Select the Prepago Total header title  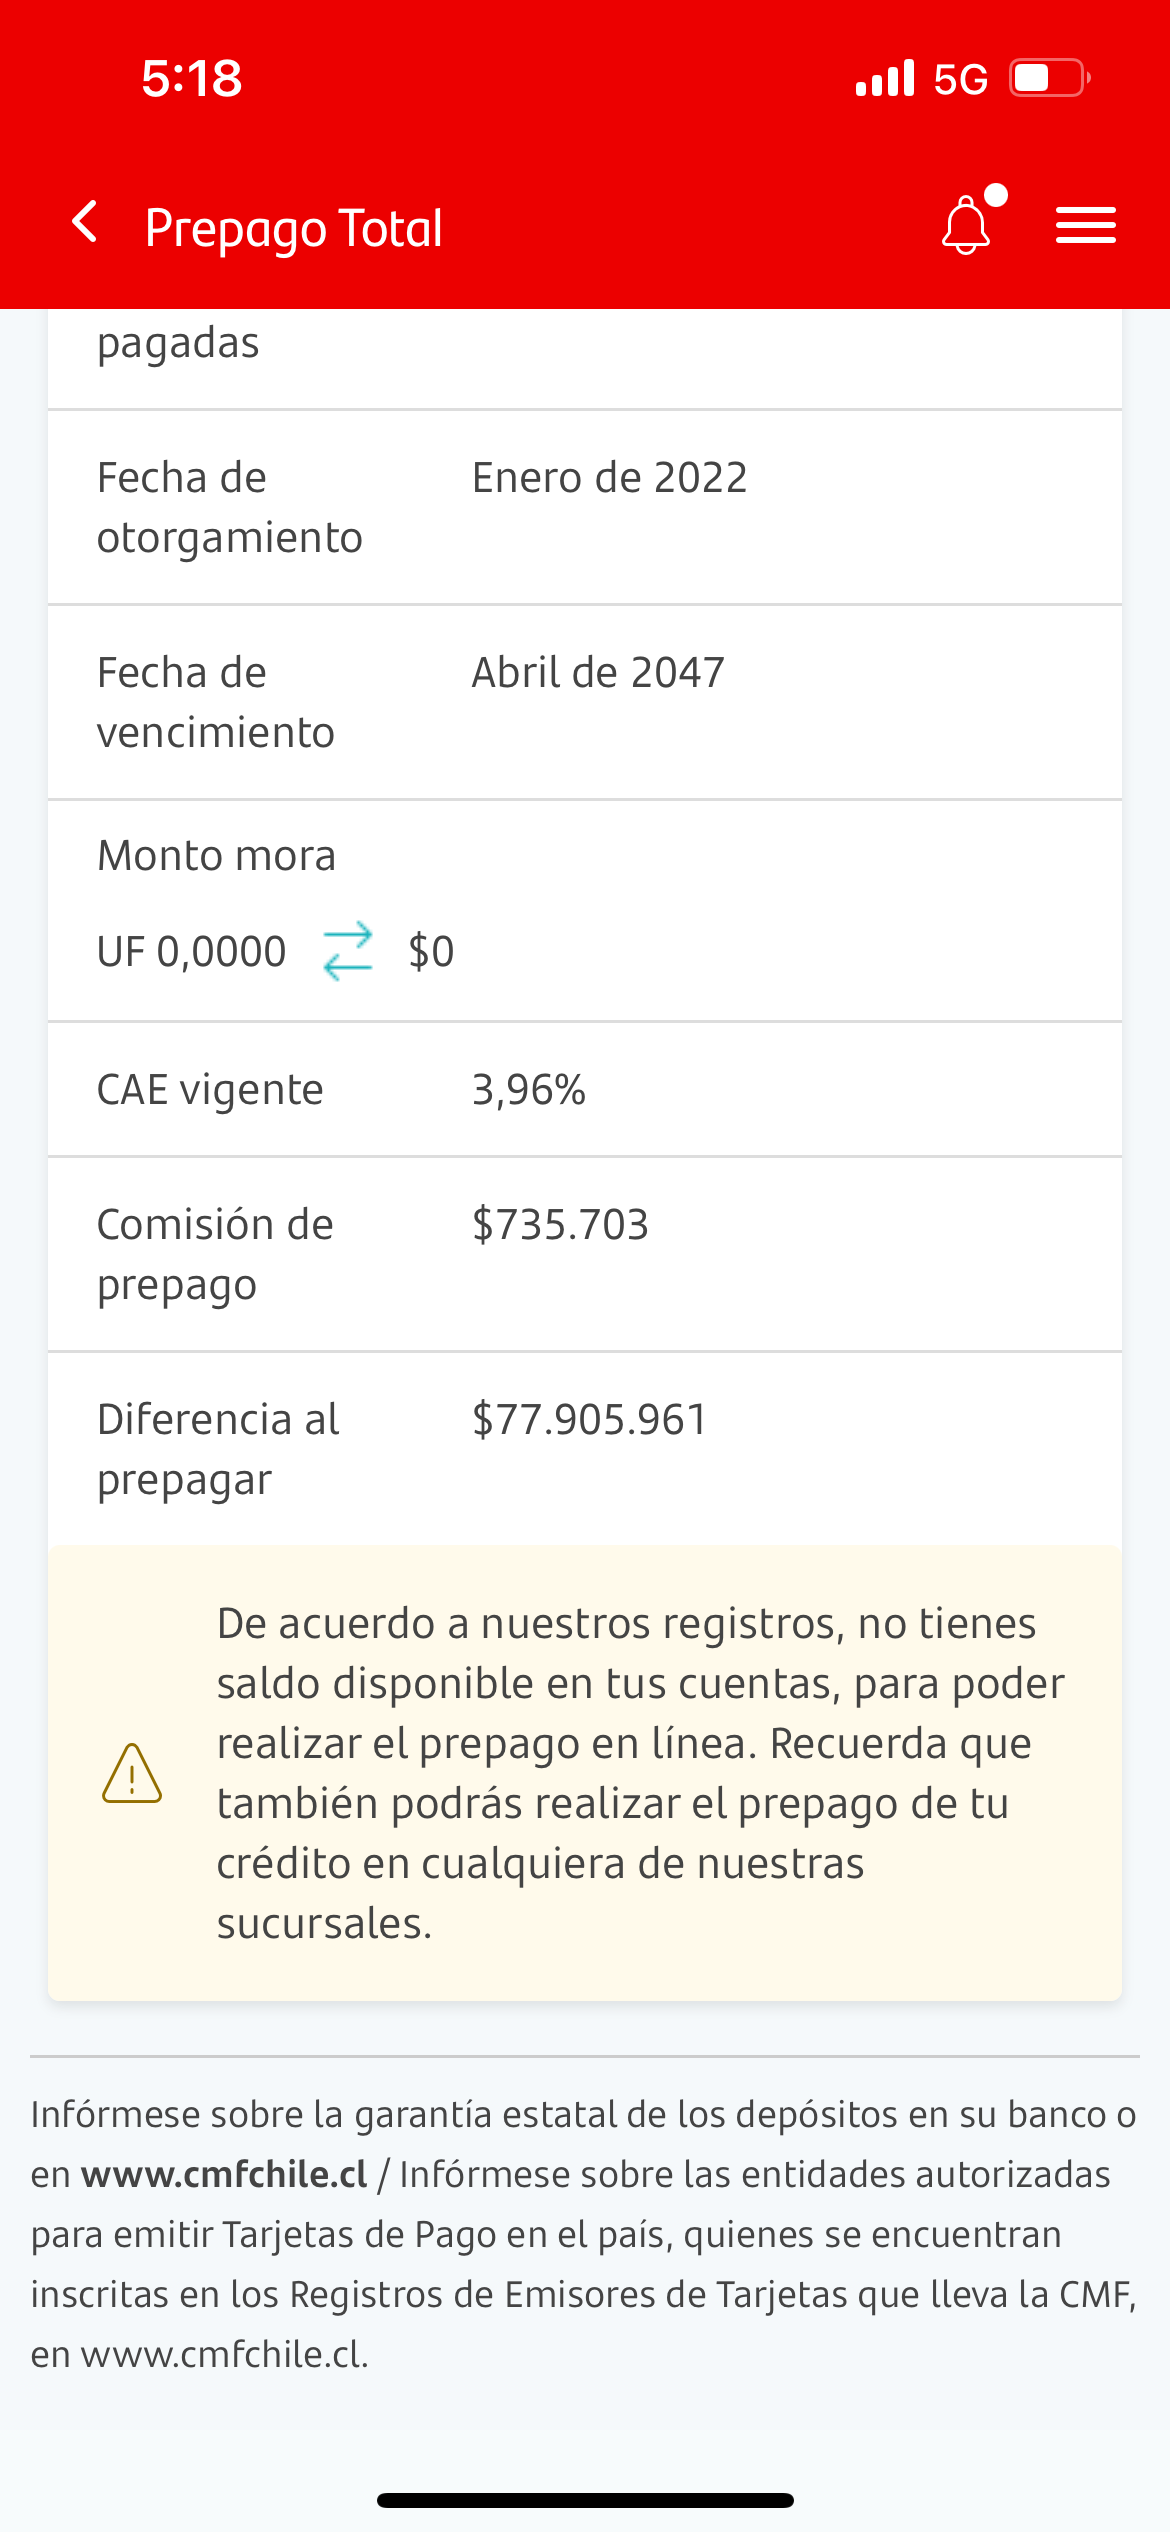tap(293, 228)
